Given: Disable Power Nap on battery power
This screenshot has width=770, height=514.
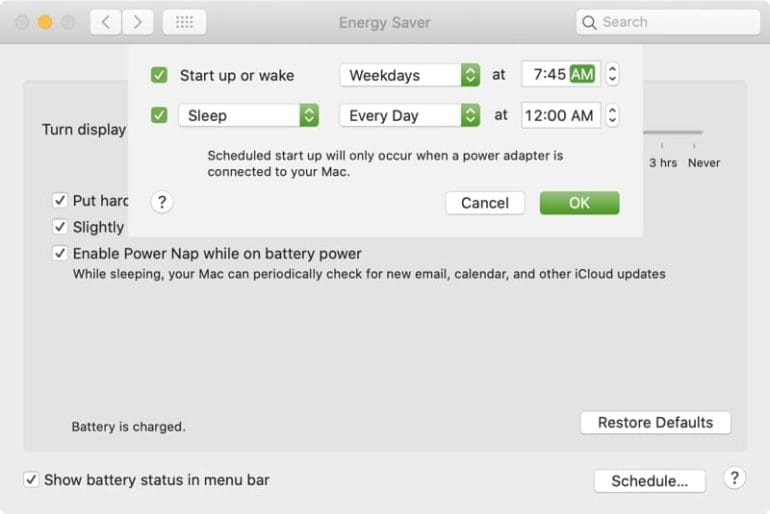Looking at the screenshot, I should 60,253.
